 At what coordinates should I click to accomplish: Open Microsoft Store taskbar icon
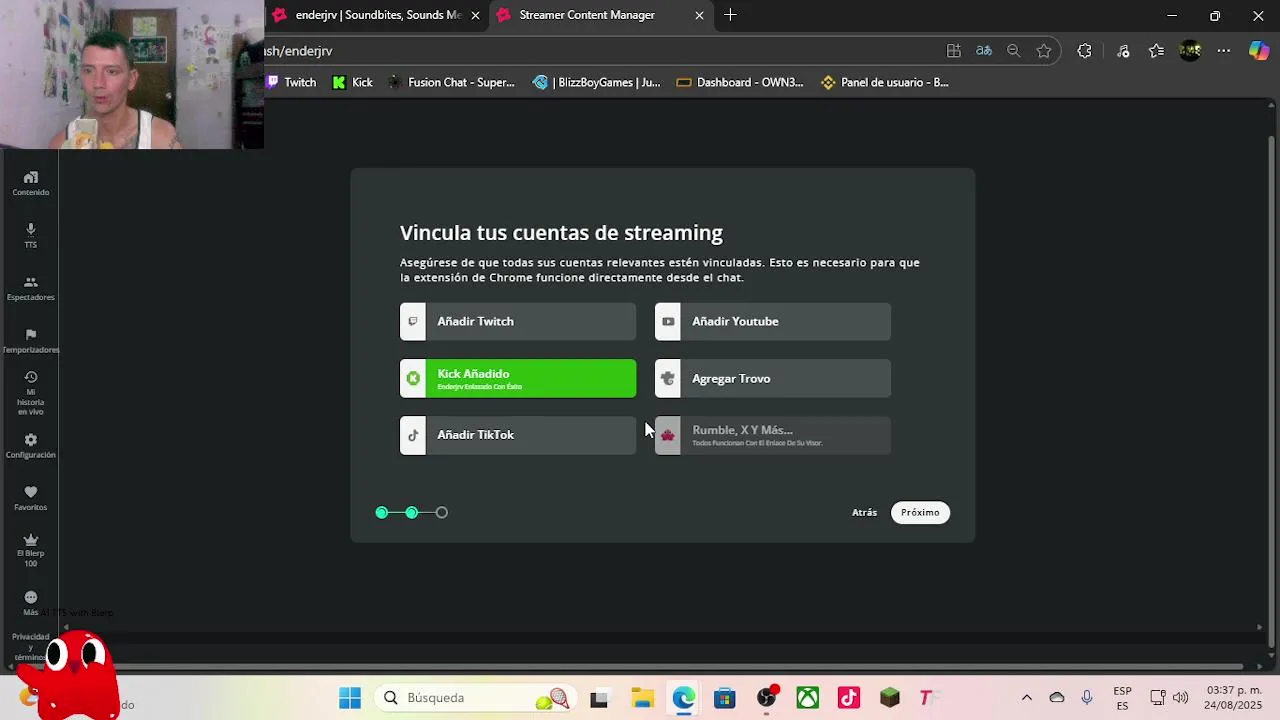click(725, 698)
